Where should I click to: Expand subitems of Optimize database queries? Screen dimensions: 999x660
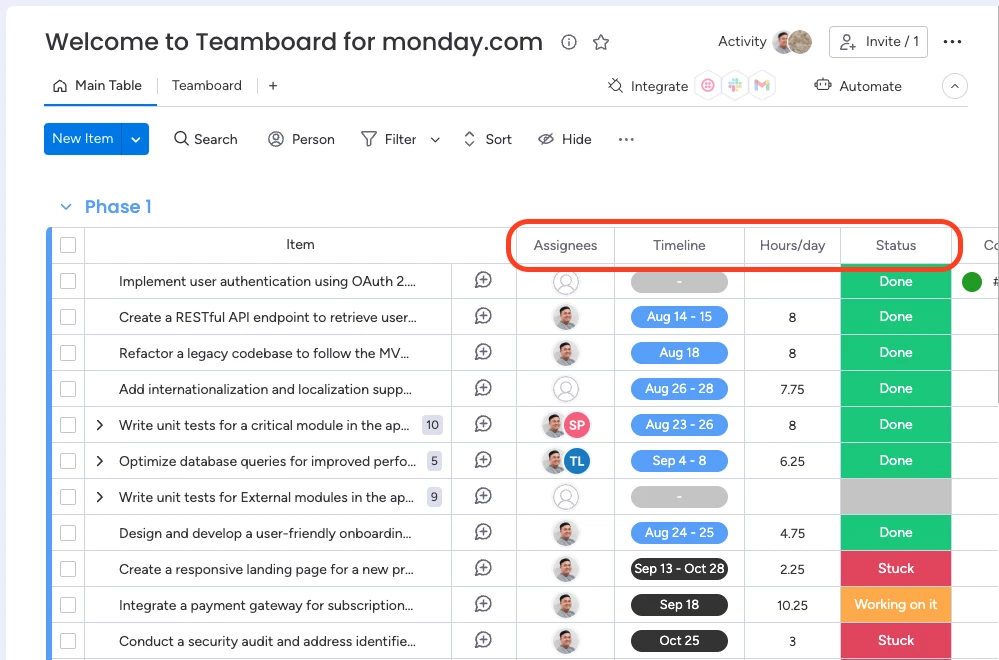[x=99, y=461]
